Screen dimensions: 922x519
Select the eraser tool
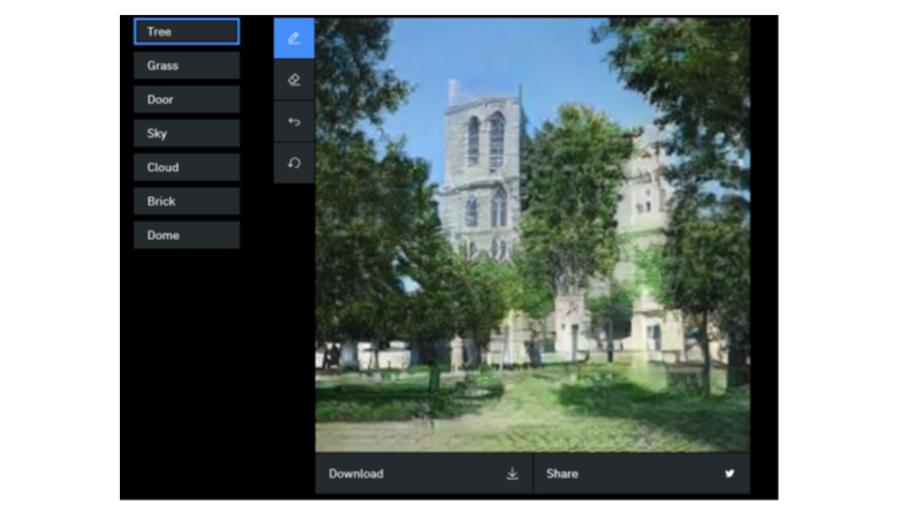tap(293, 80)
